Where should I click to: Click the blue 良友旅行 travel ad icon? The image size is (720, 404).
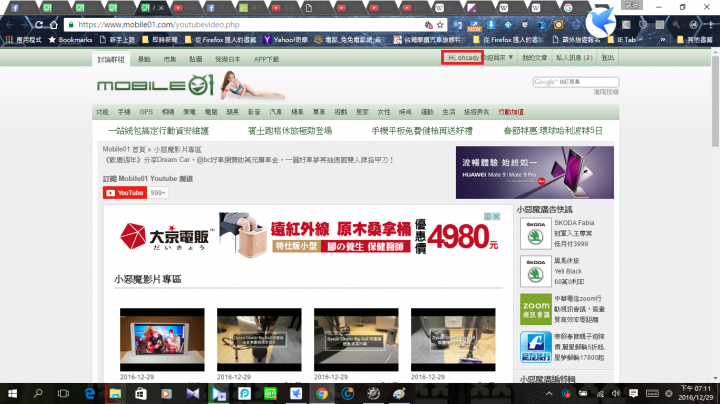pos(535,347)
